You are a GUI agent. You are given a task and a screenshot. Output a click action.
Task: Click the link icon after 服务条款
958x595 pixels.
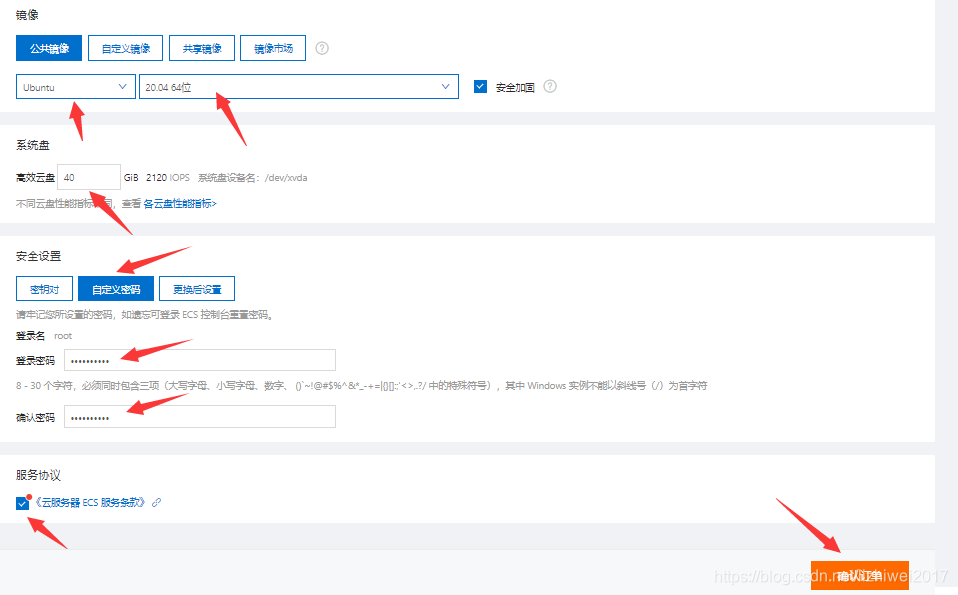pos(156,502)
